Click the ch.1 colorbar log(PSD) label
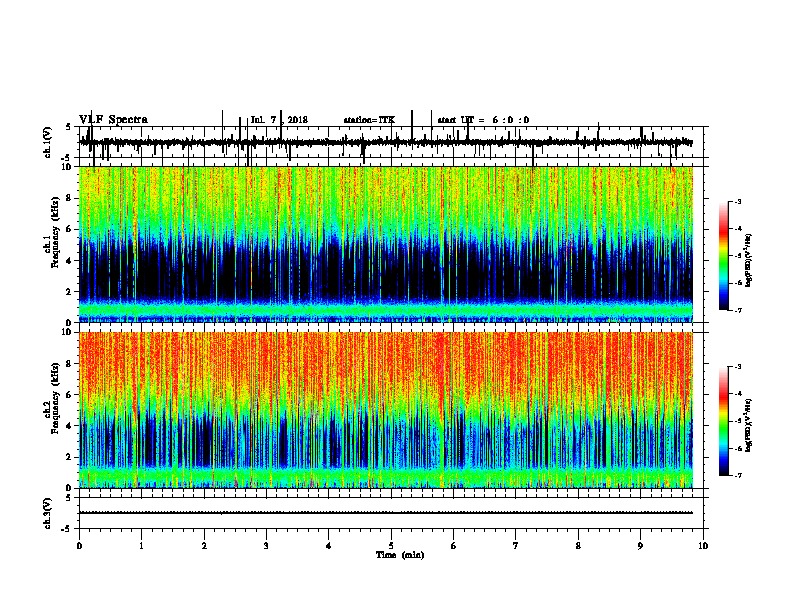This screenshot has height=612, width=792. point(749,260)
